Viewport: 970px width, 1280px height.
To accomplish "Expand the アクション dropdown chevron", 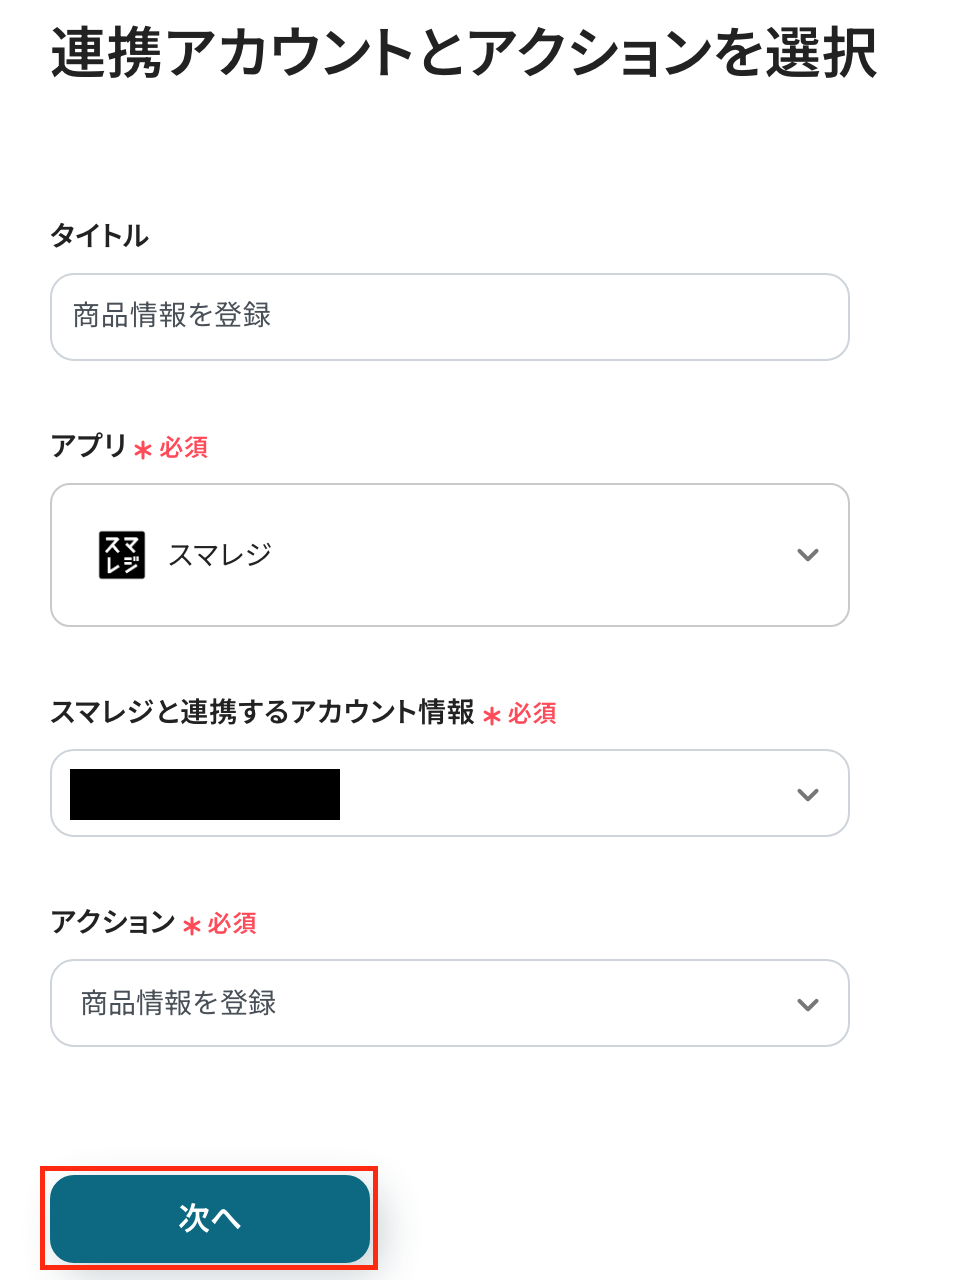I will click(808, 1005).
